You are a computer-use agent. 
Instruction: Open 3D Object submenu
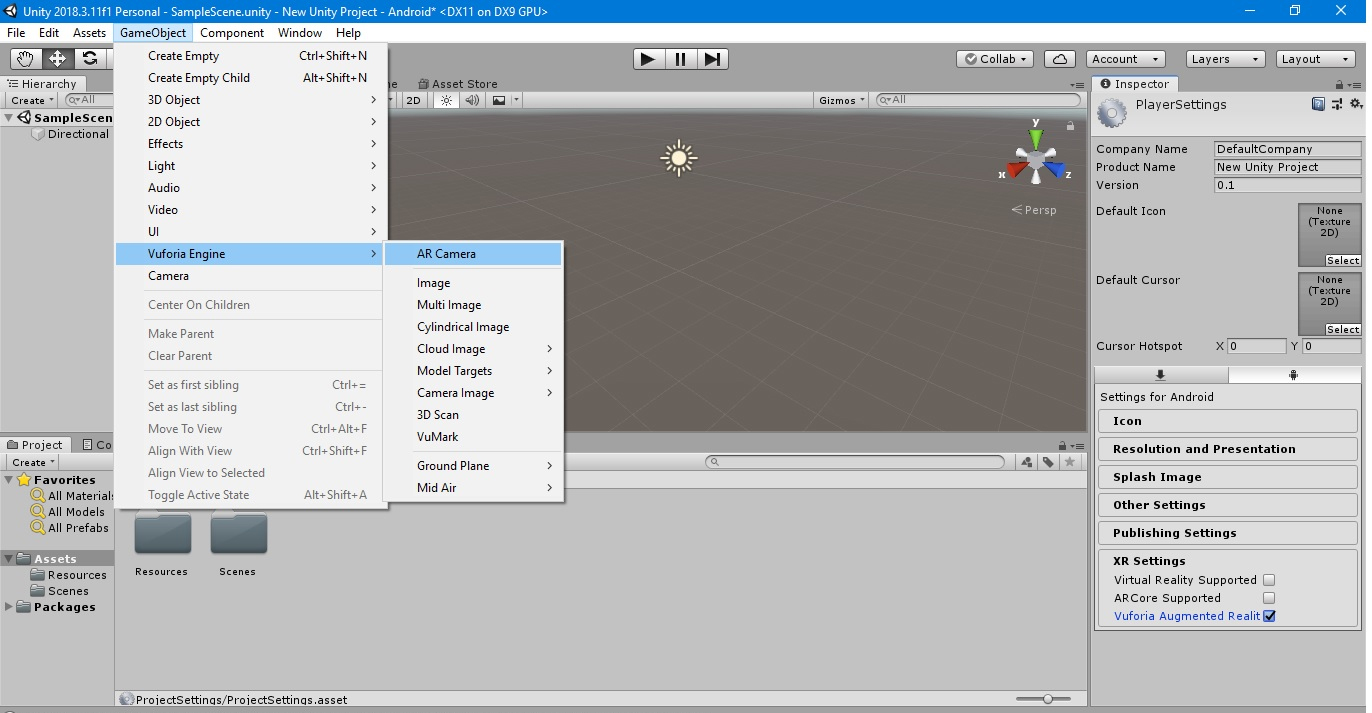click(x=251, y=100)
